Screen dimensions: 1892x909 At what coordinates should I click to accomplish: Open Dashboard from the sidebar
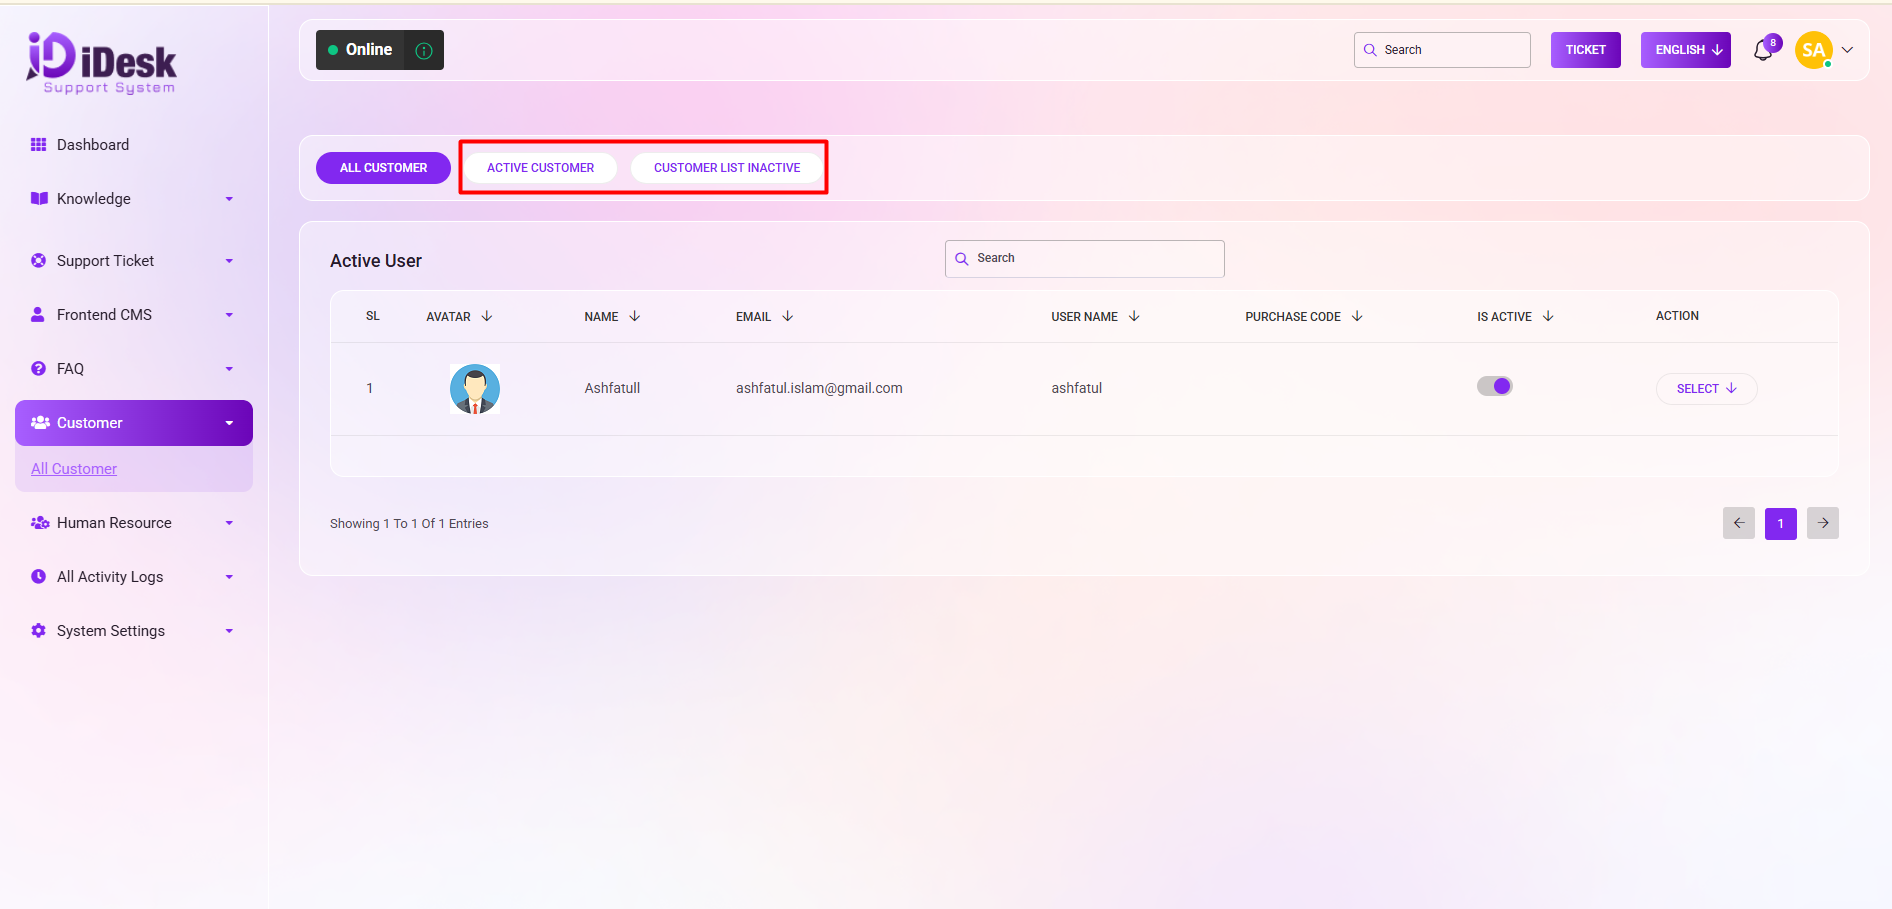pyautogui.click(x=92, y=145)
